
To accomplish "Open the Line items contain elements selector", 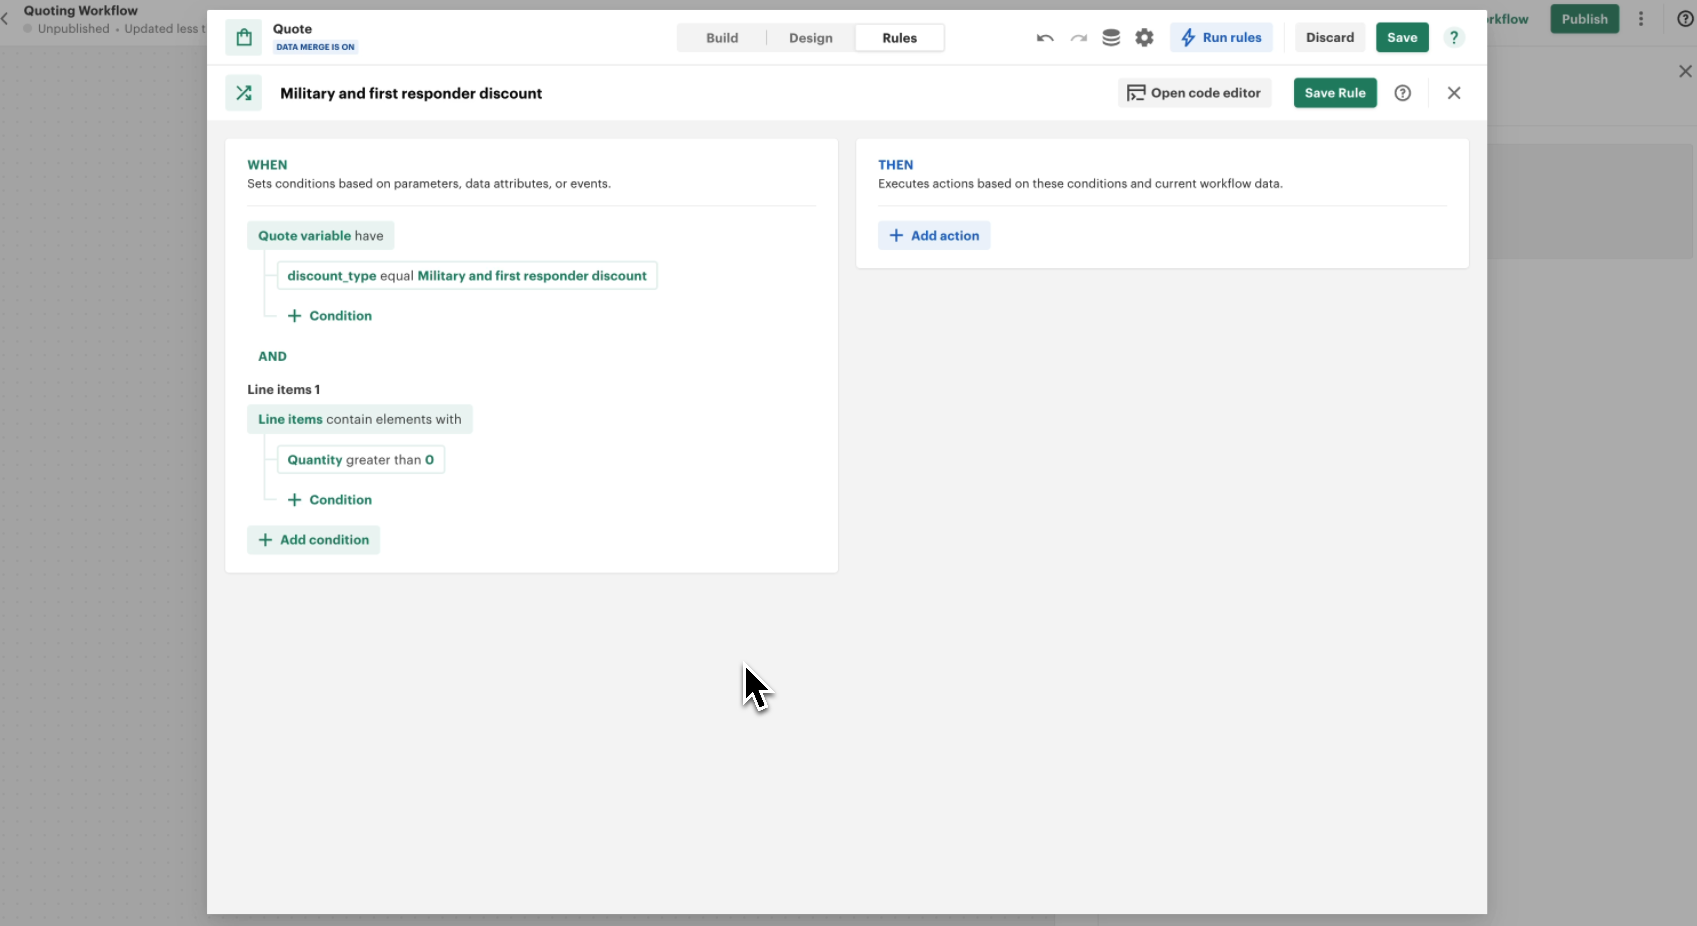I will point(359,420).
